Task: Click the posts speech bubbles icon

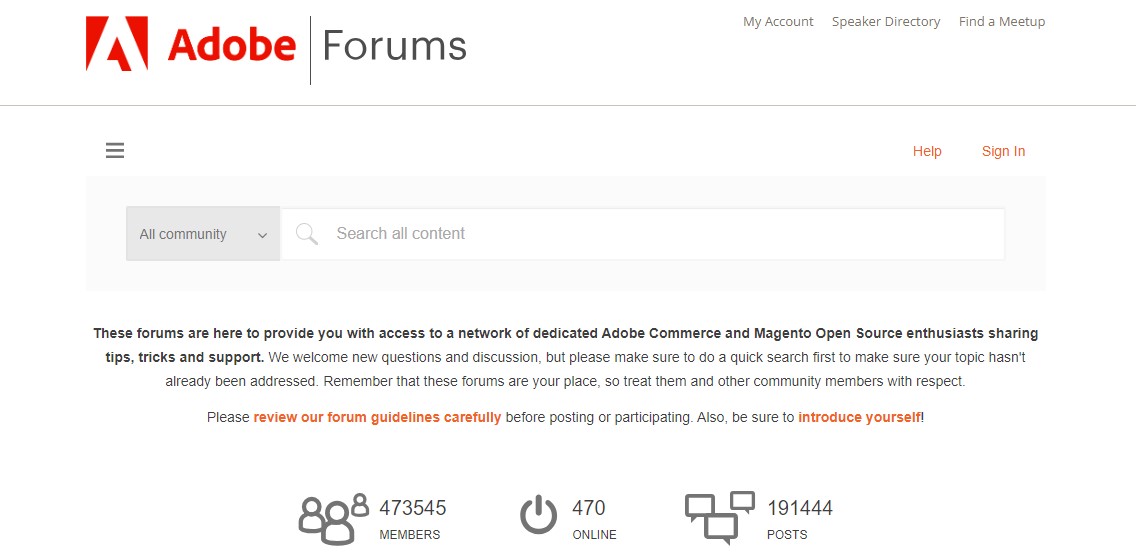Action: 719,517
